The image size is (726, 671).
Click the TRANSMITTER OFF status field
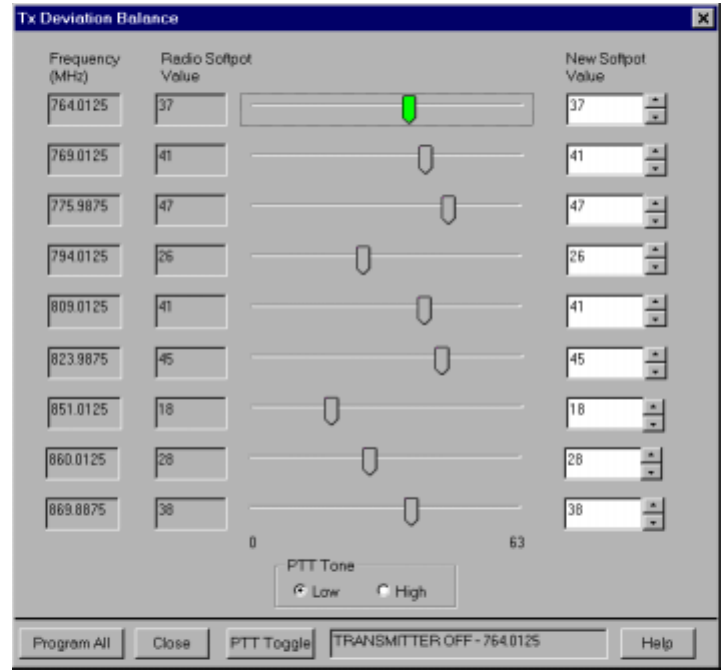click(x=468, y=643)
